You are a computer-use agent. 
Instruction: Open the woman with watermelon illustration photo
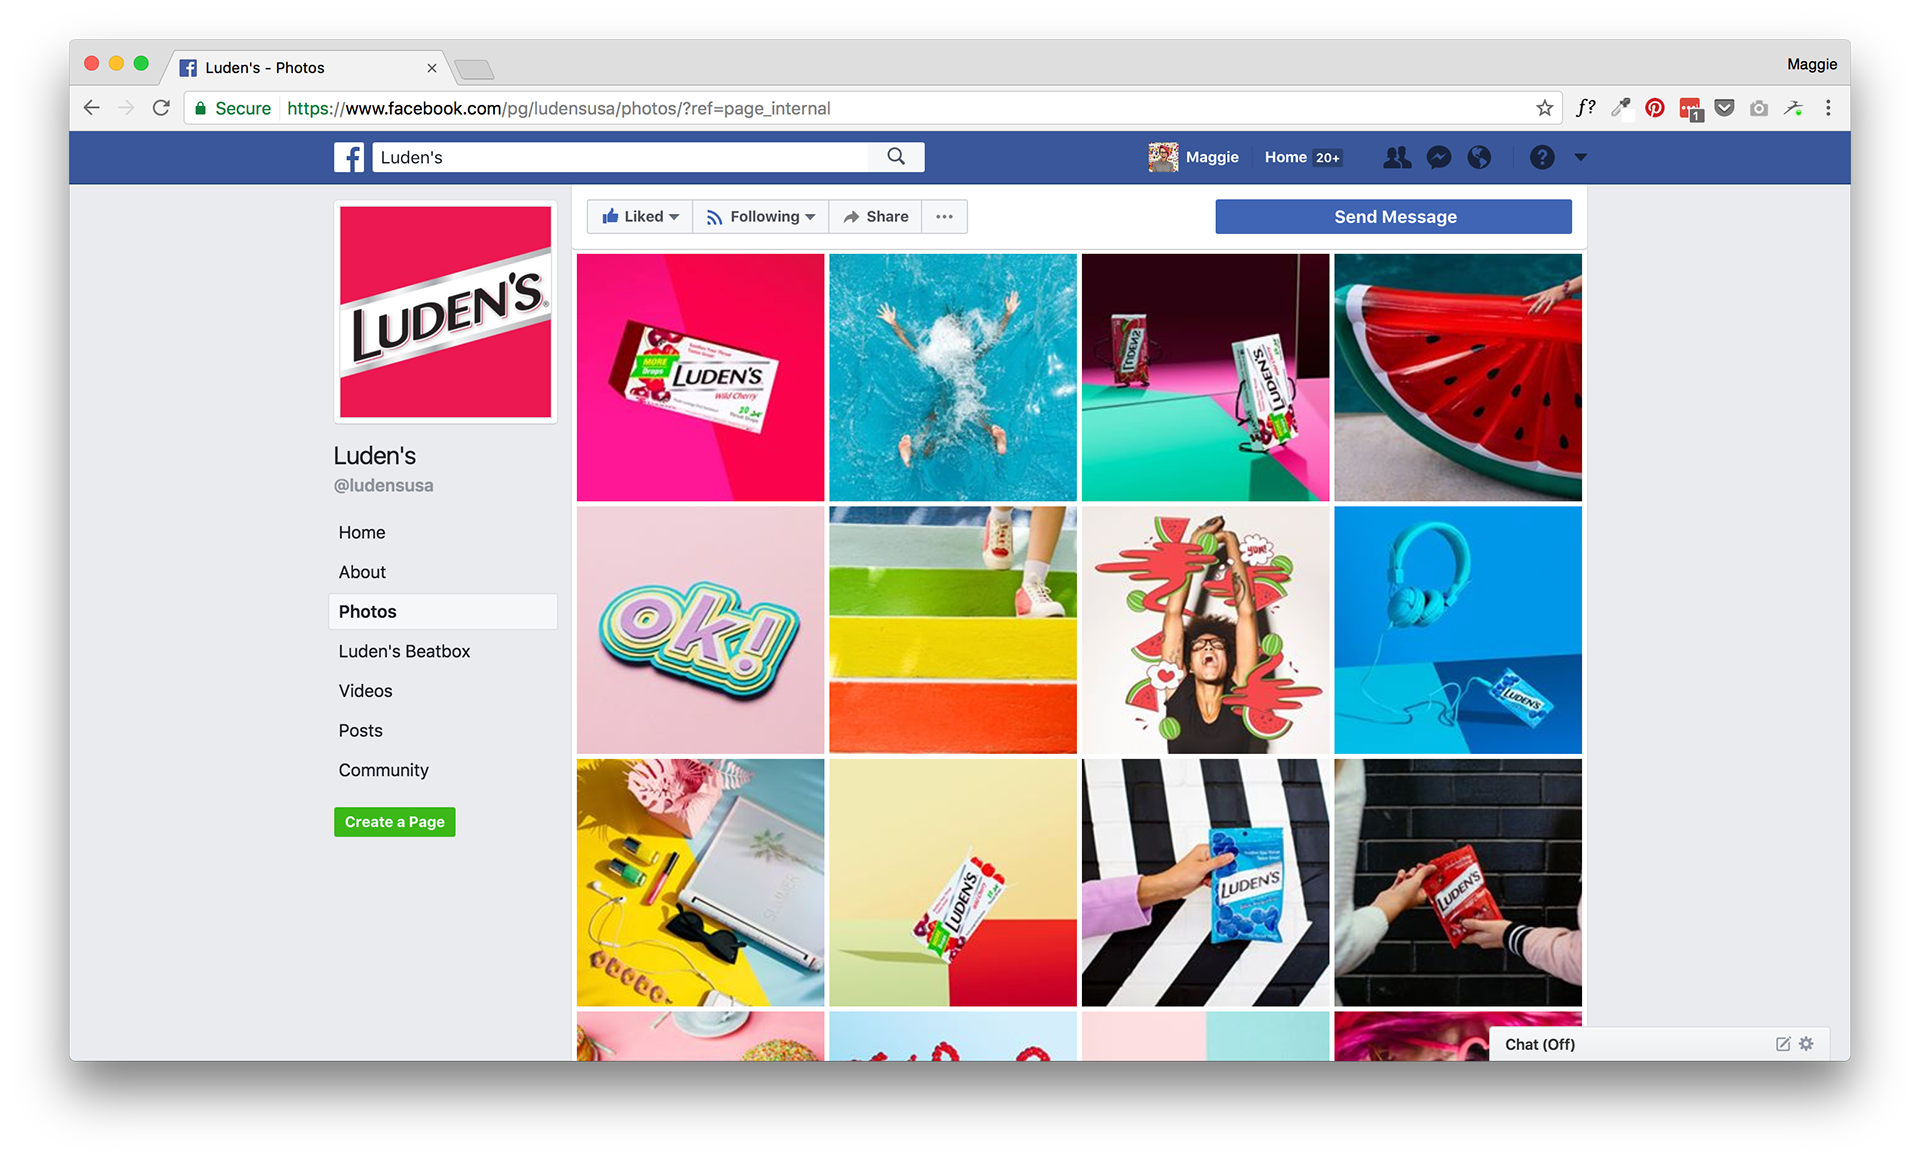click(x=1205, y=630)
